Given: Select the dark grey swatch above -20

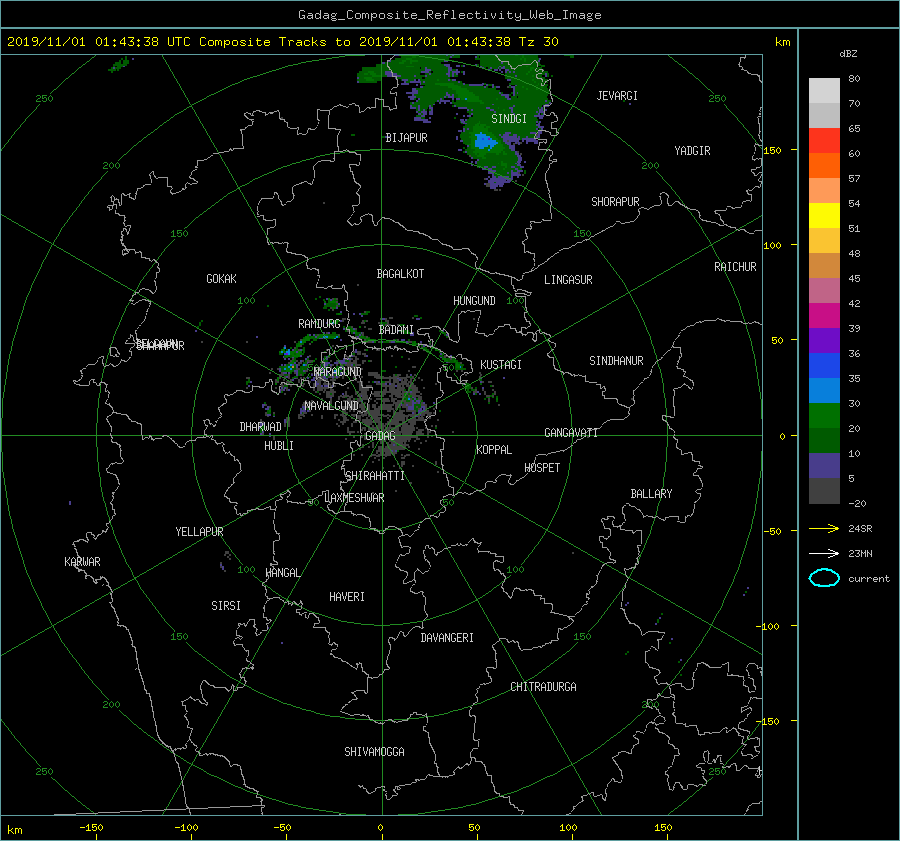Looking at the screenshot, I should click(x=824, y=490).
